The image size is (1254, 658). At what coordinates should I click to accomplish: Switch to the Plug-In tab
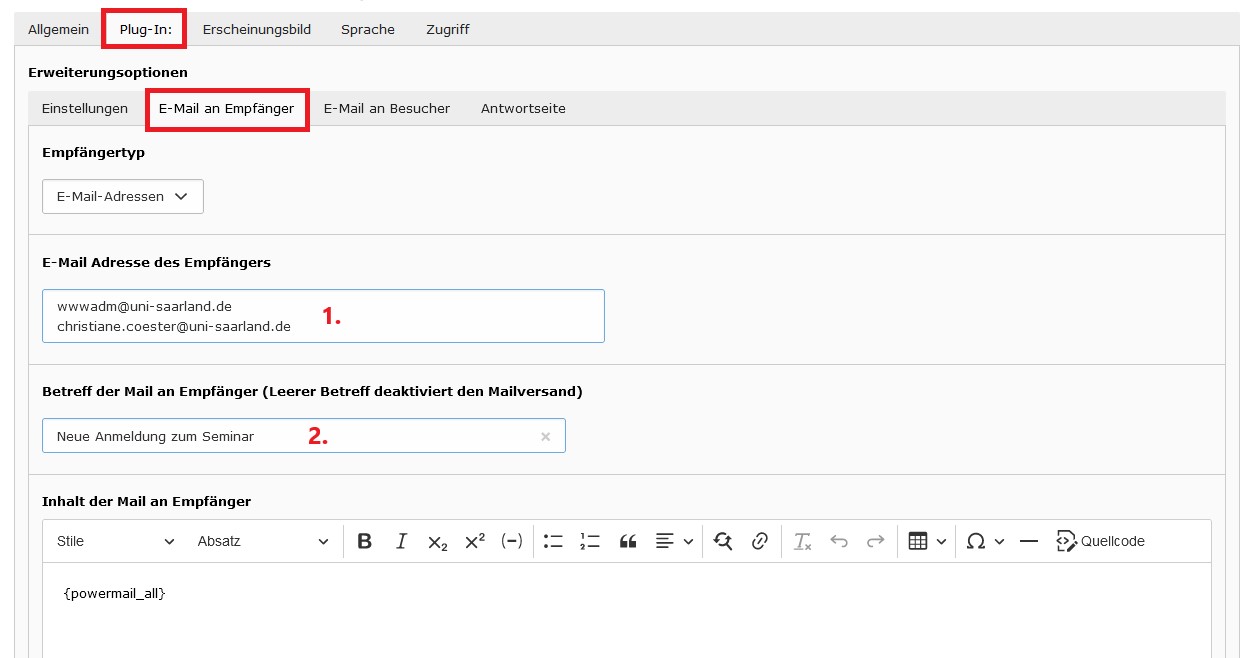coord(145,29)
